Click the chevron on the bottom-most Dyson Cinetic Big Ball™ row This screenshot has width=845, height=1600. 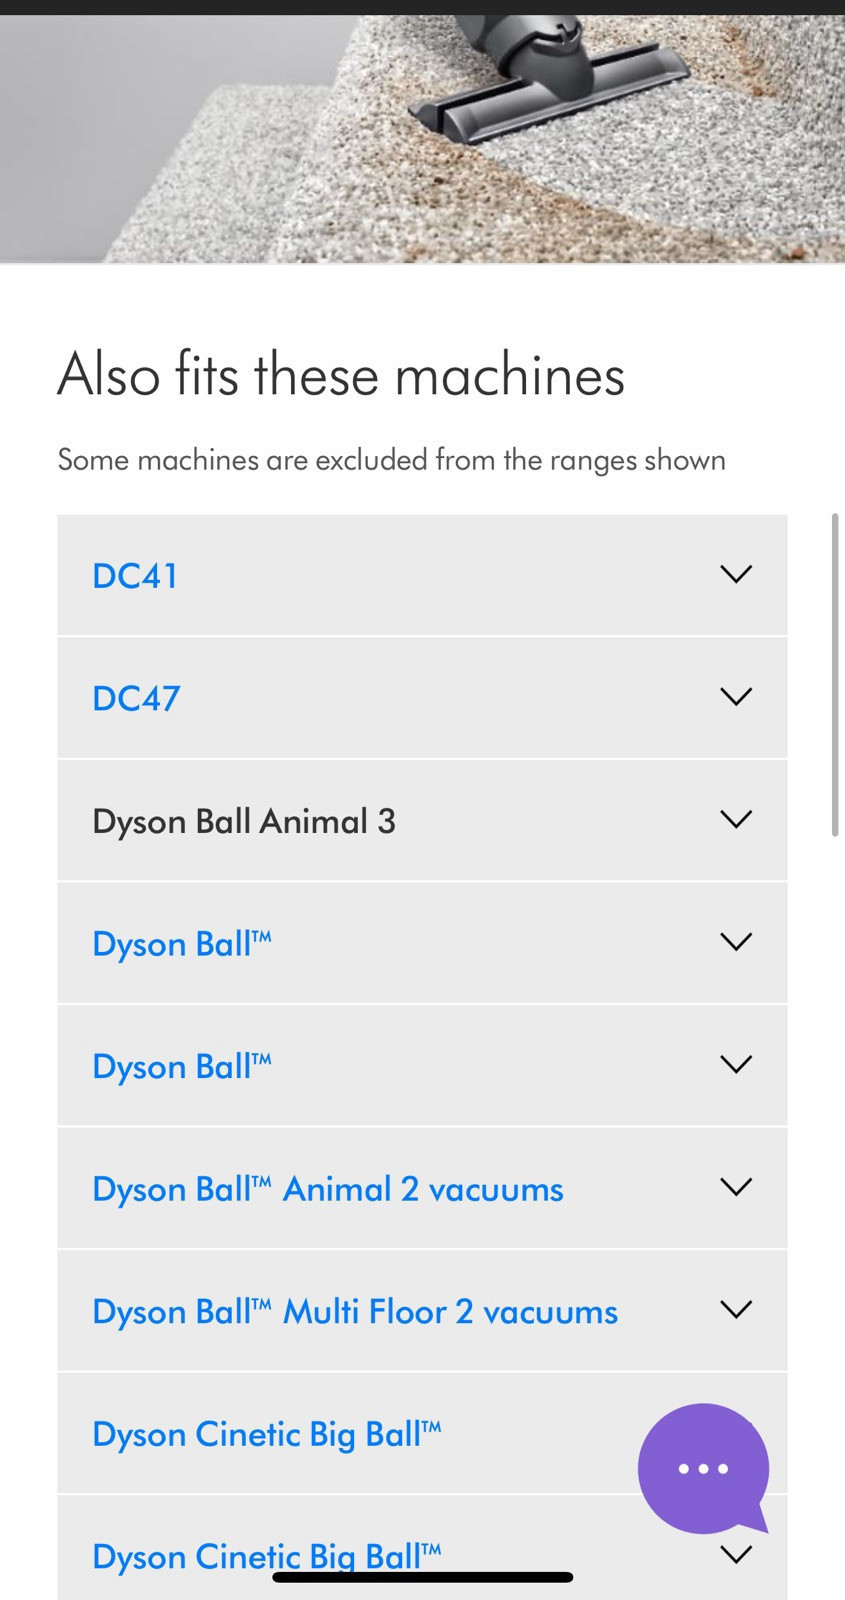point(736,1554)
